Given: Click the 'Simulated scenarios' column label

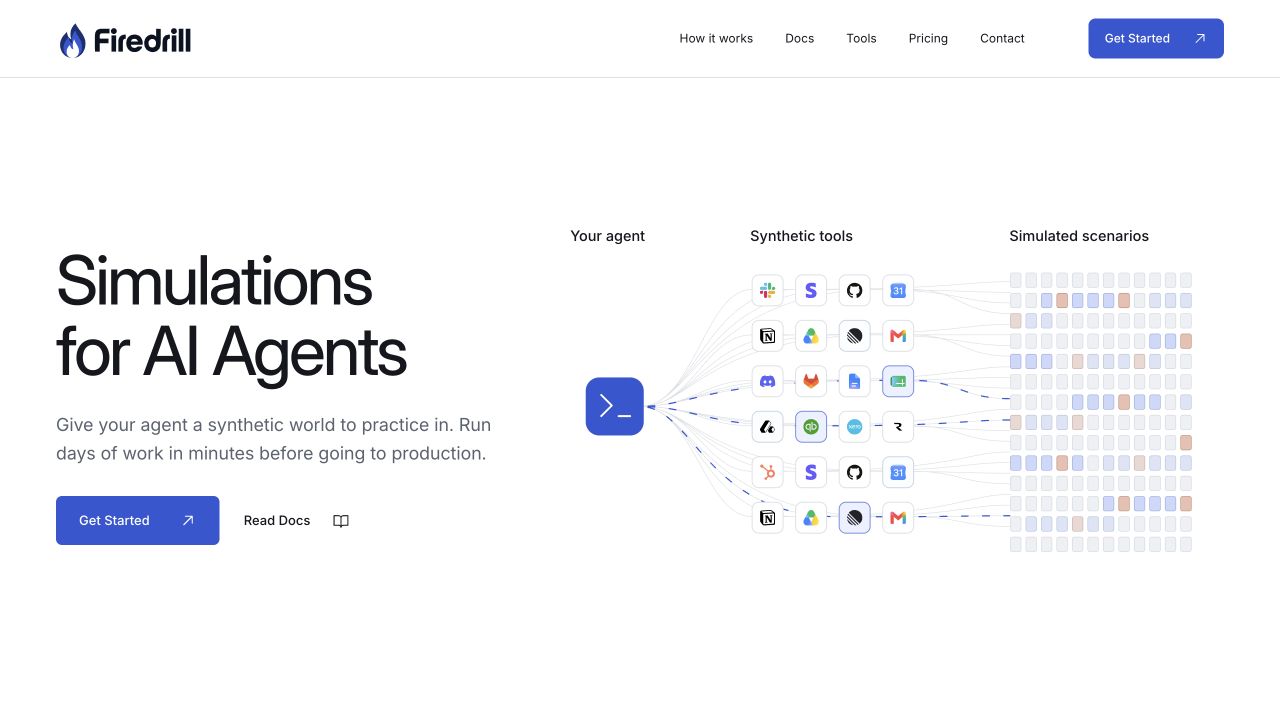Looking at the screenshot, I should (1079, 236).
